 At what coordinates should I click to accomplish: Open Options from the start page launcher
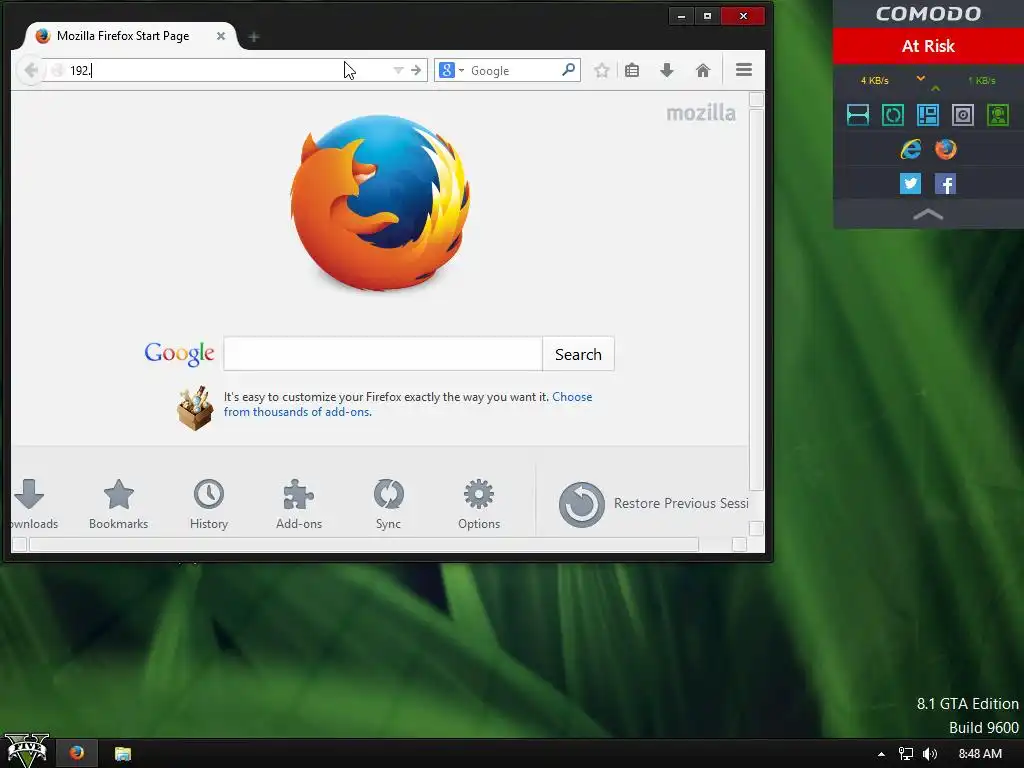(x=479, y=504)
